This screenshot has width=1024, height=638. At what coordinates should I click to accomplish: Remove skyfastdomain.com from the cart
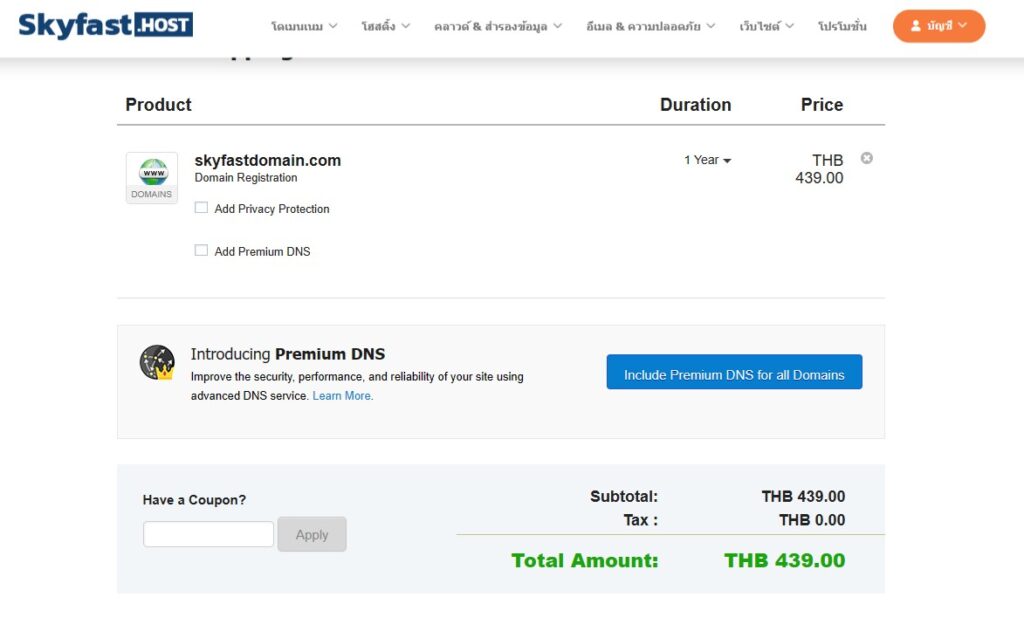pos(867,158)
